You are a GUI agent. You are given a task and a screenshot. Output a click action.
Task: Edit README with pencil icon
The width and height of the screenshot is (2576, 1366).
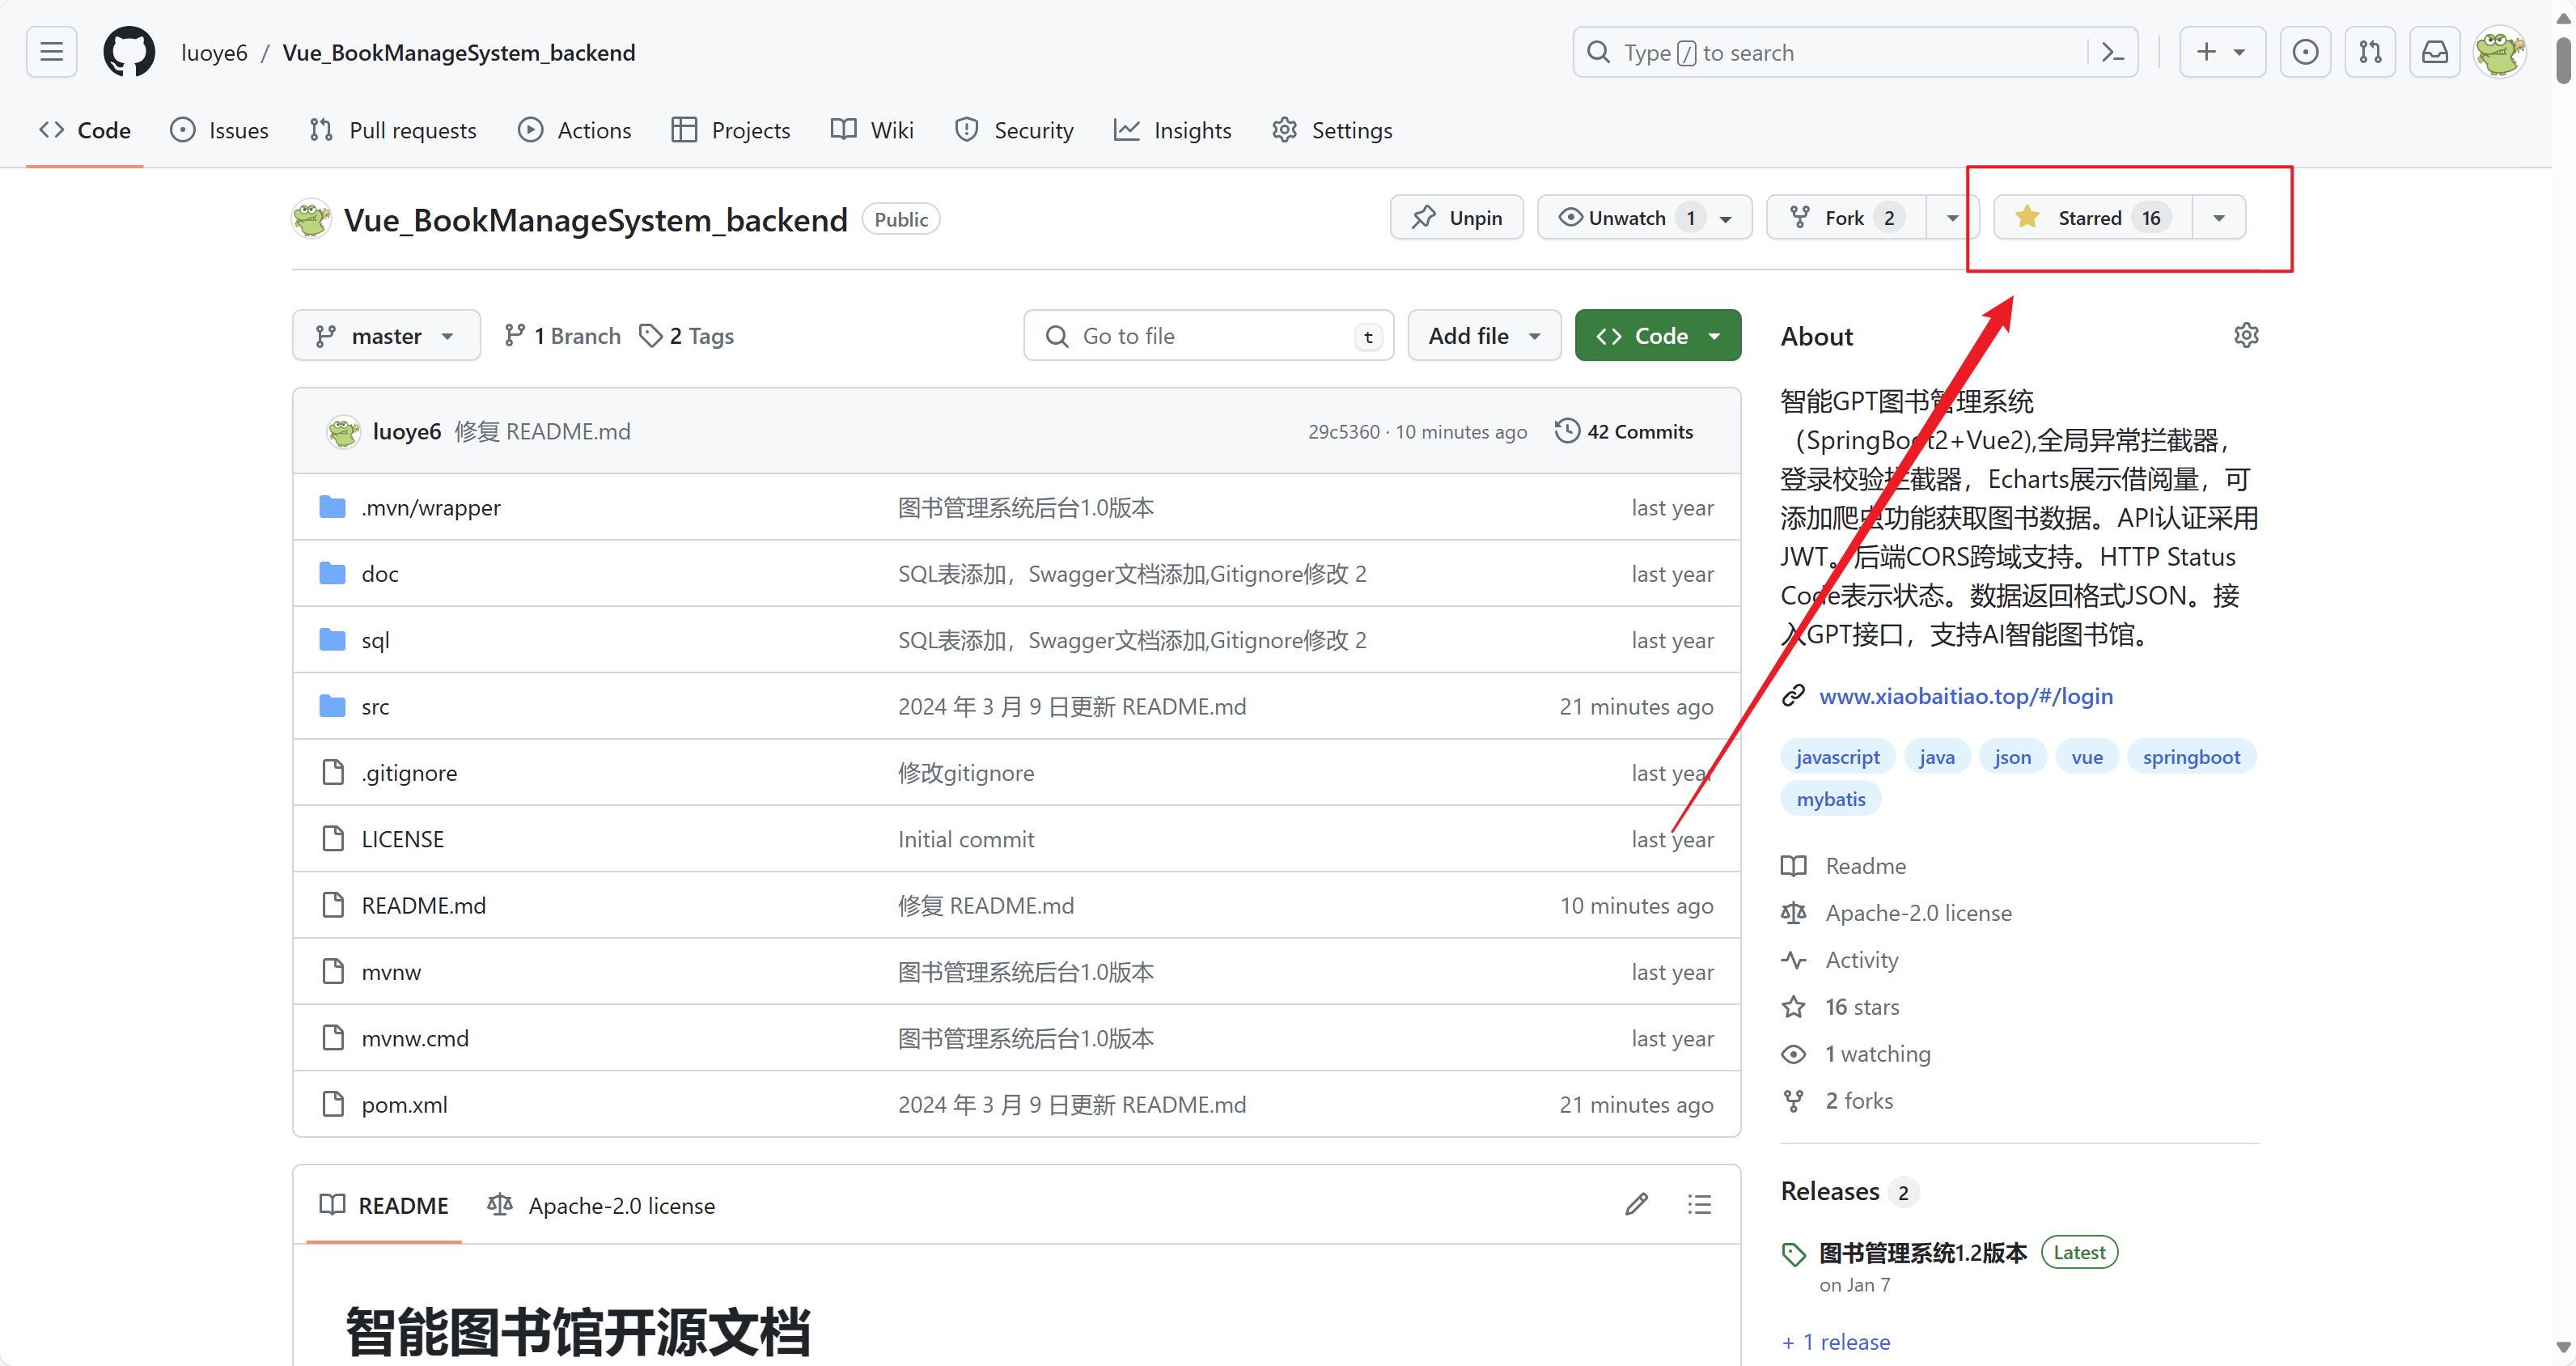pos(1636,1205)
